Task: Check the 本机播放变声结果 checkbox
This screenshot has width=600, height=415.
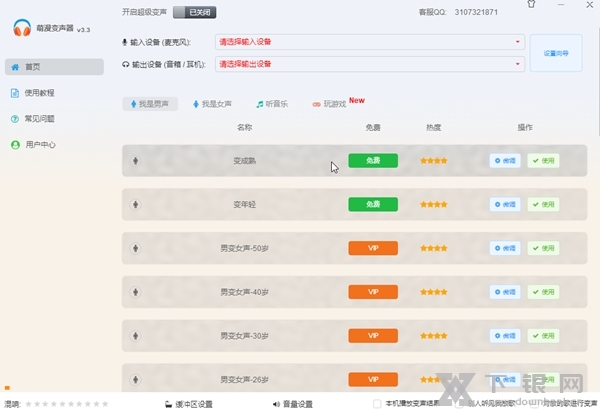Action: [x=377, y=404]
